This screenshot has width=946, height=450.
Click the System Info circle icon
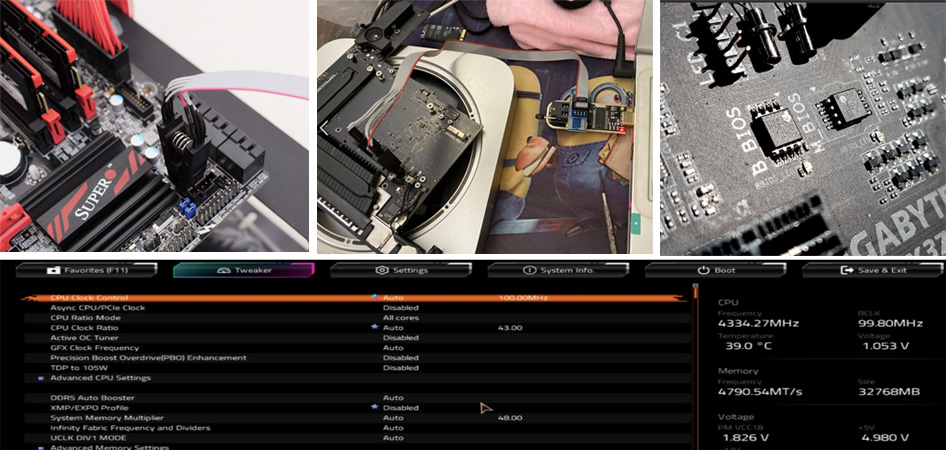tap(530, 270)
